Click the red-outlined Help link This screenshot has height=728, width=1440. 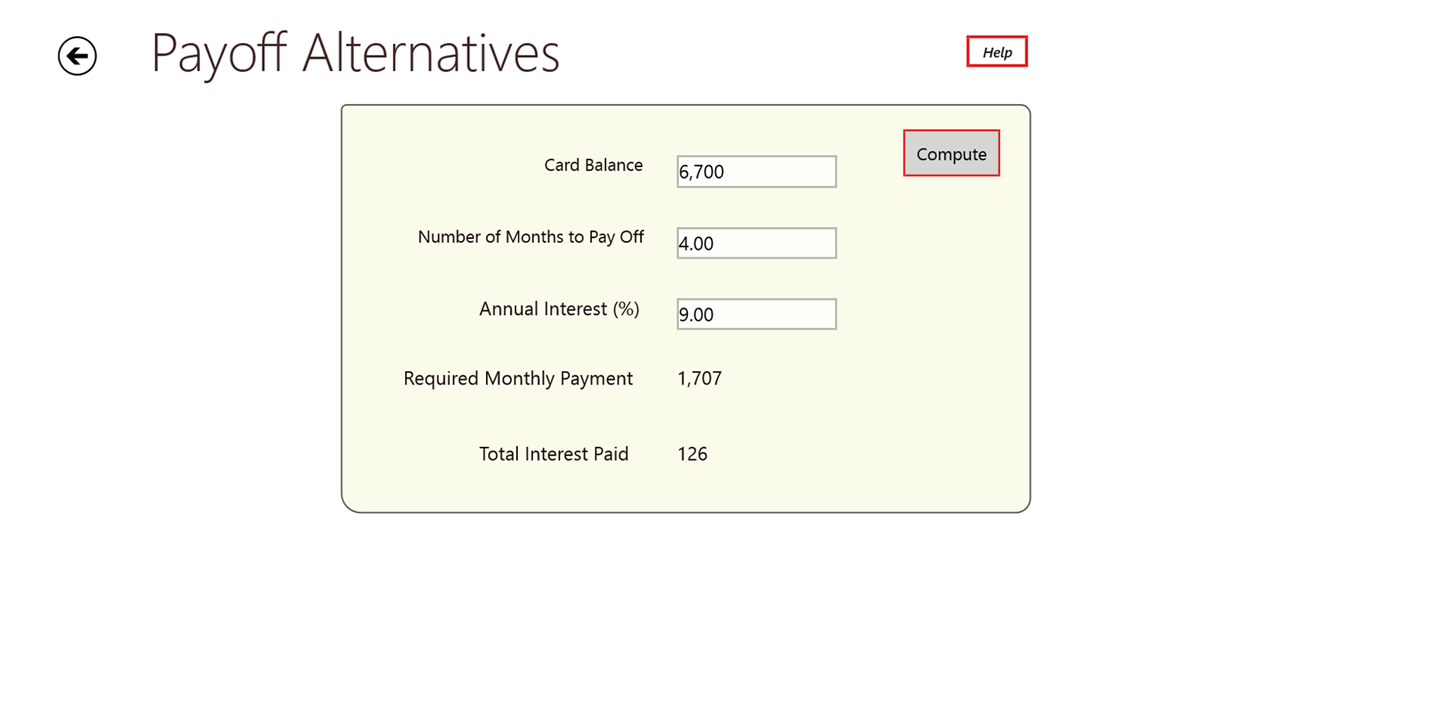(996, 52)
